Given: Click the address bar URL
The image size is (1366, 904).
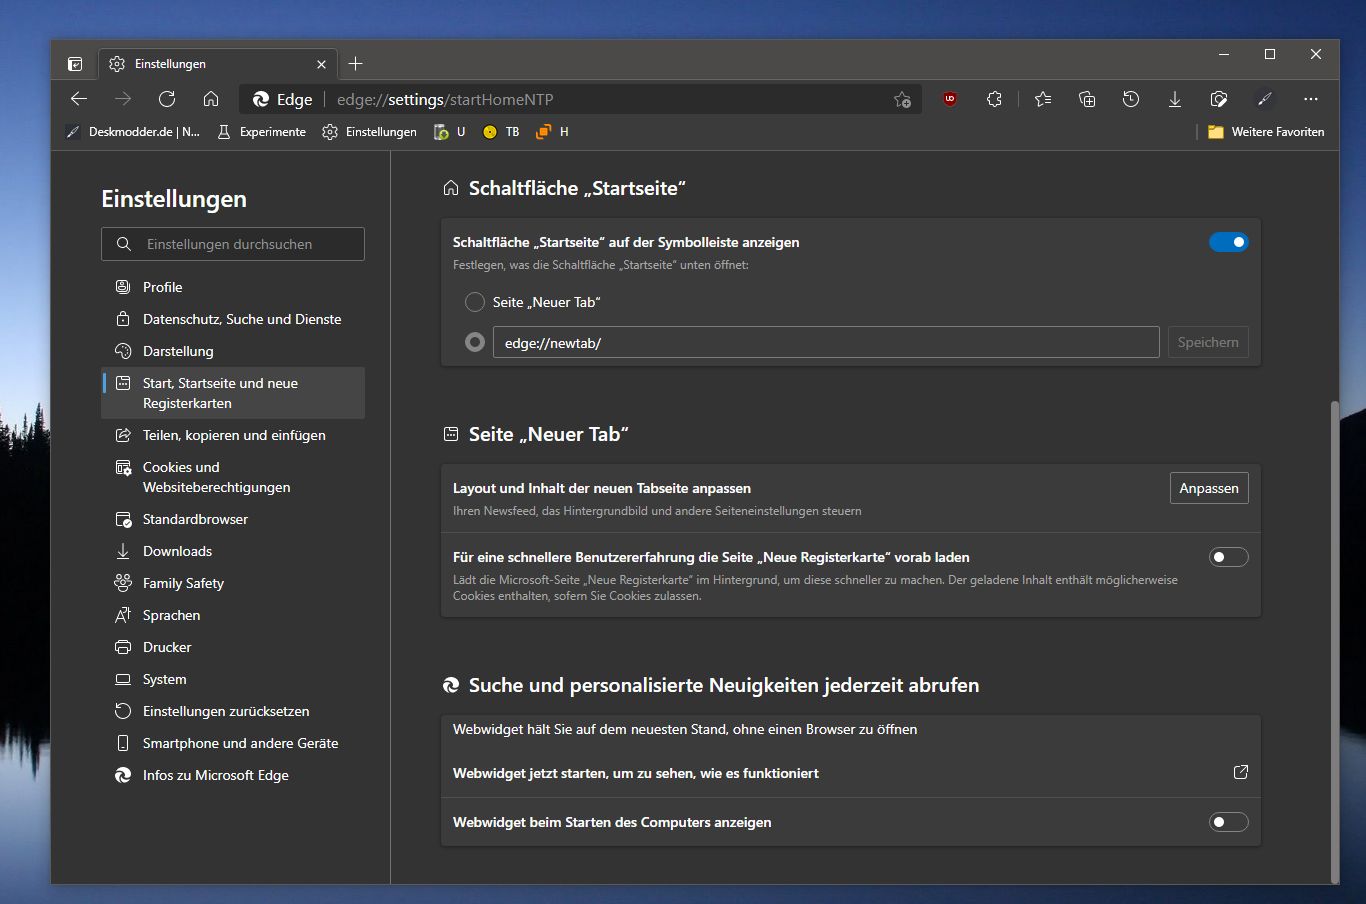Looking at the screenshot, I should coord(445,99).
